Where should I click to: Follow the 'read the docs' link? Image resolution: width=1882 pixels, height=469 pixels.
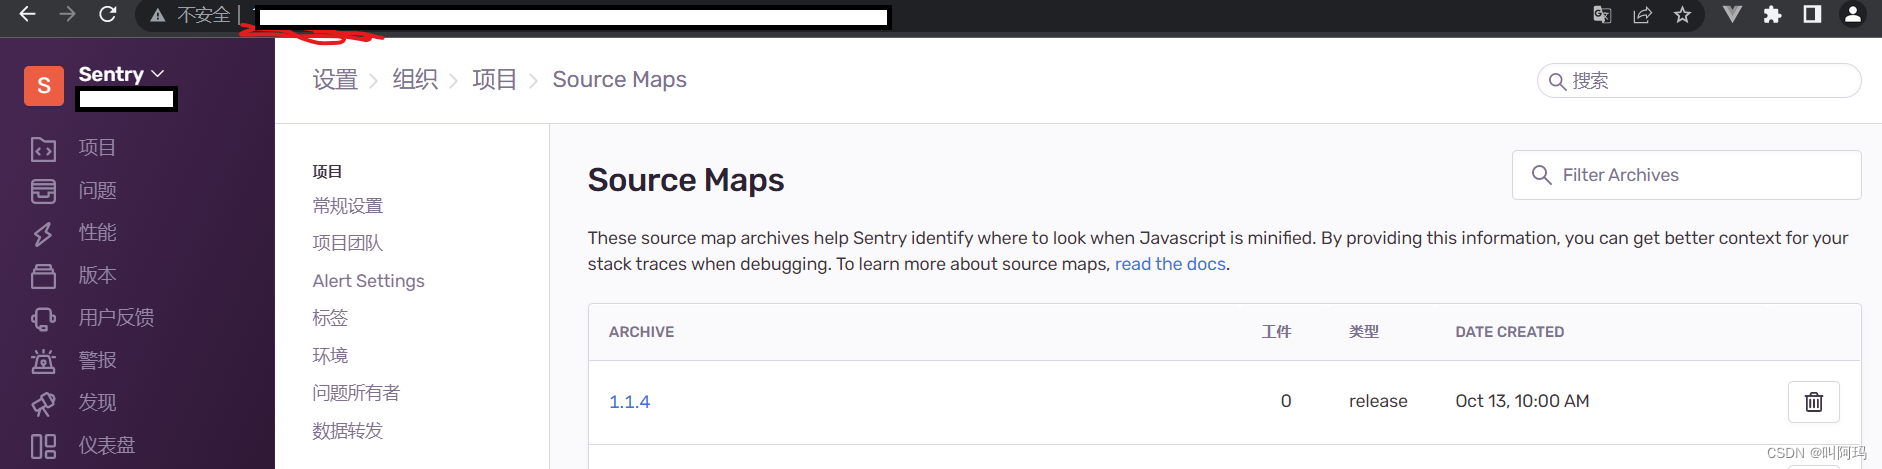1170,264
